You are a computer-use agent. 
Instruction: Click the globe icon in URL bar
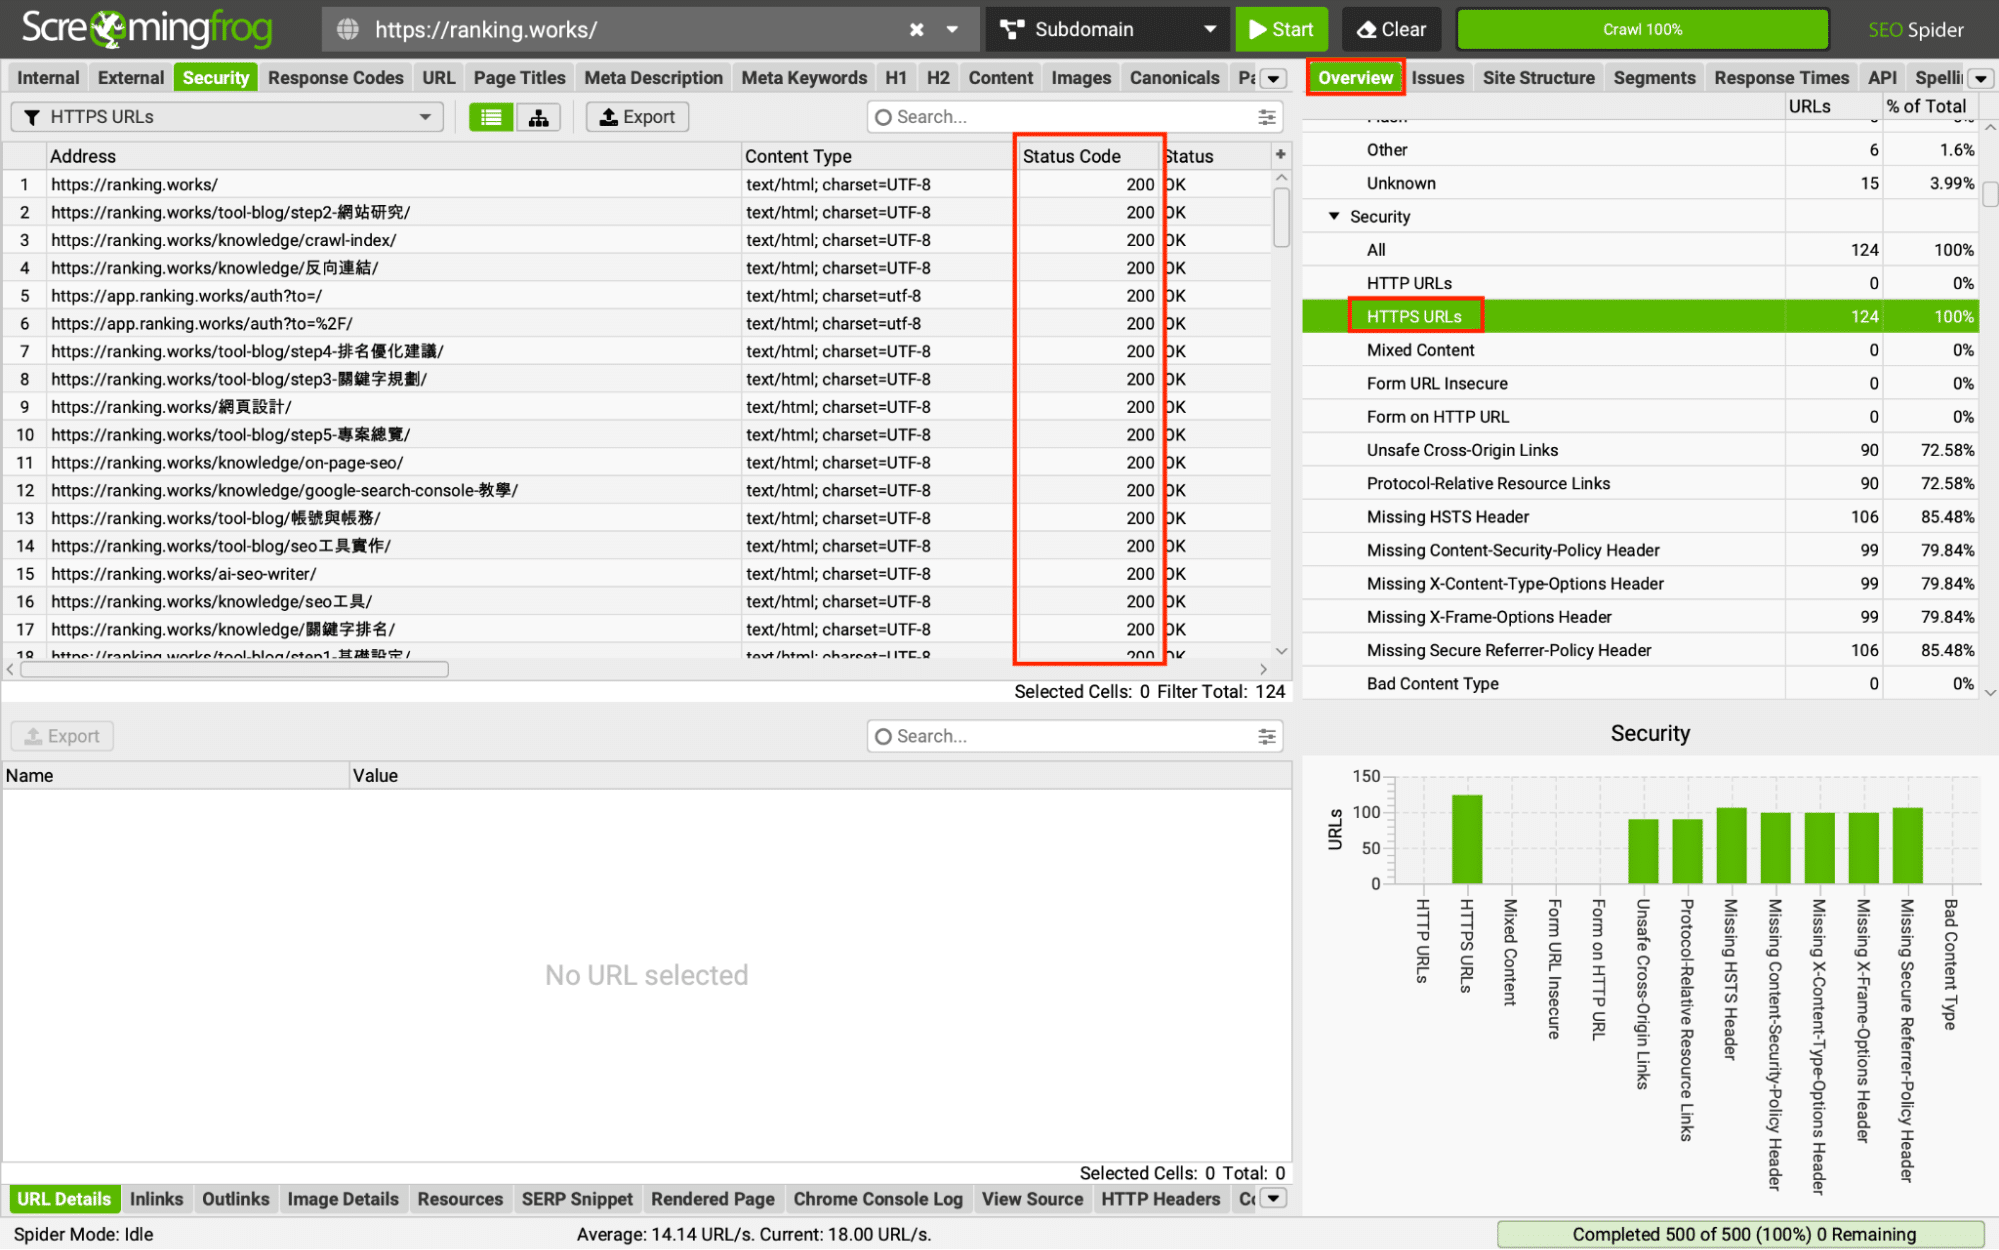[x=348, y=30]
